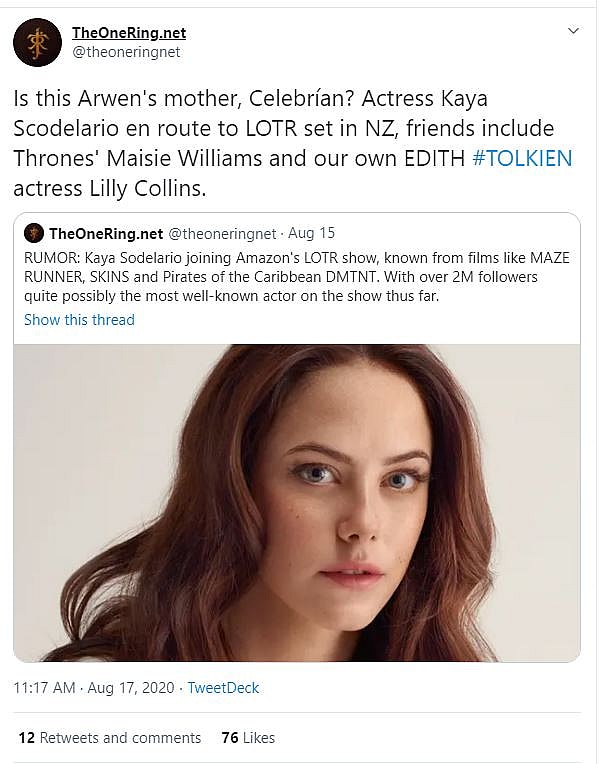View the 12 Retweets and comments
This screenshot has width=601, height=764.
tap(110, 738)
